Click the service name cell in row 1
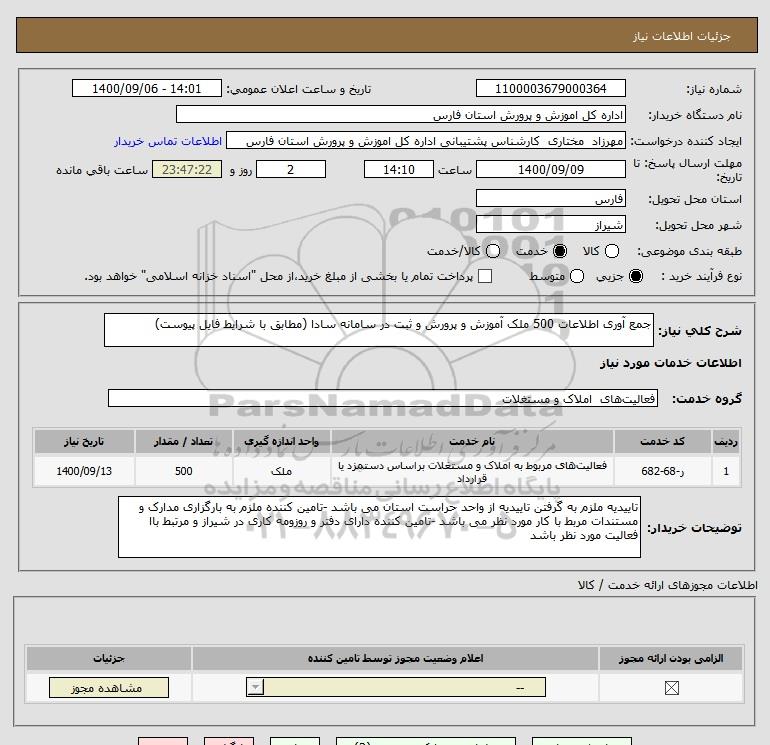The image size is (770, 745). pos(472,471)
